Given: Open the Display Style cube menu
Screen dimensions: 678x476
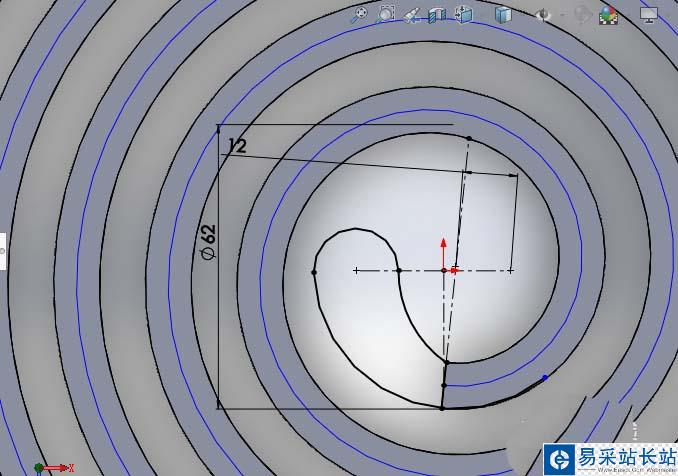Looking at the screenshot, I should tap(503, 16).
